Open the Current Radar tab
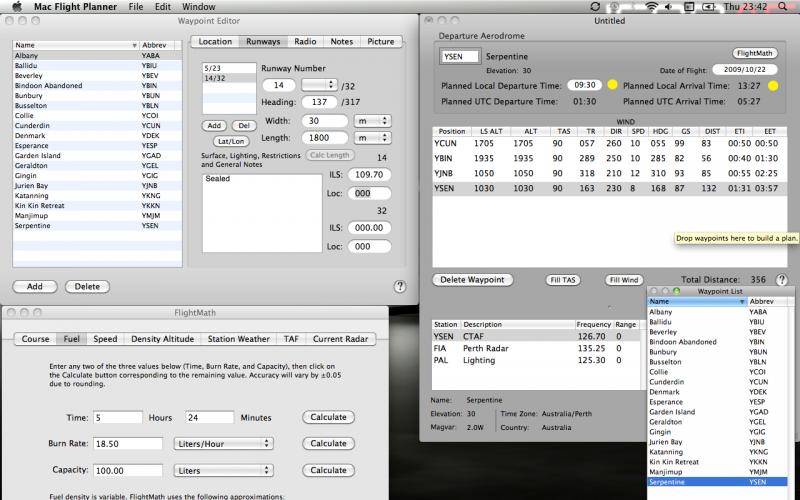Viewport: 800px width, 500px height. pos(340,339)
